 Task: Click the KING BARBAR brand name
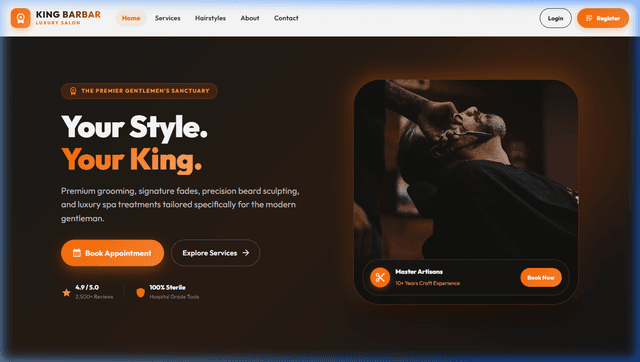pyautogui.click(x=68, y=15)
